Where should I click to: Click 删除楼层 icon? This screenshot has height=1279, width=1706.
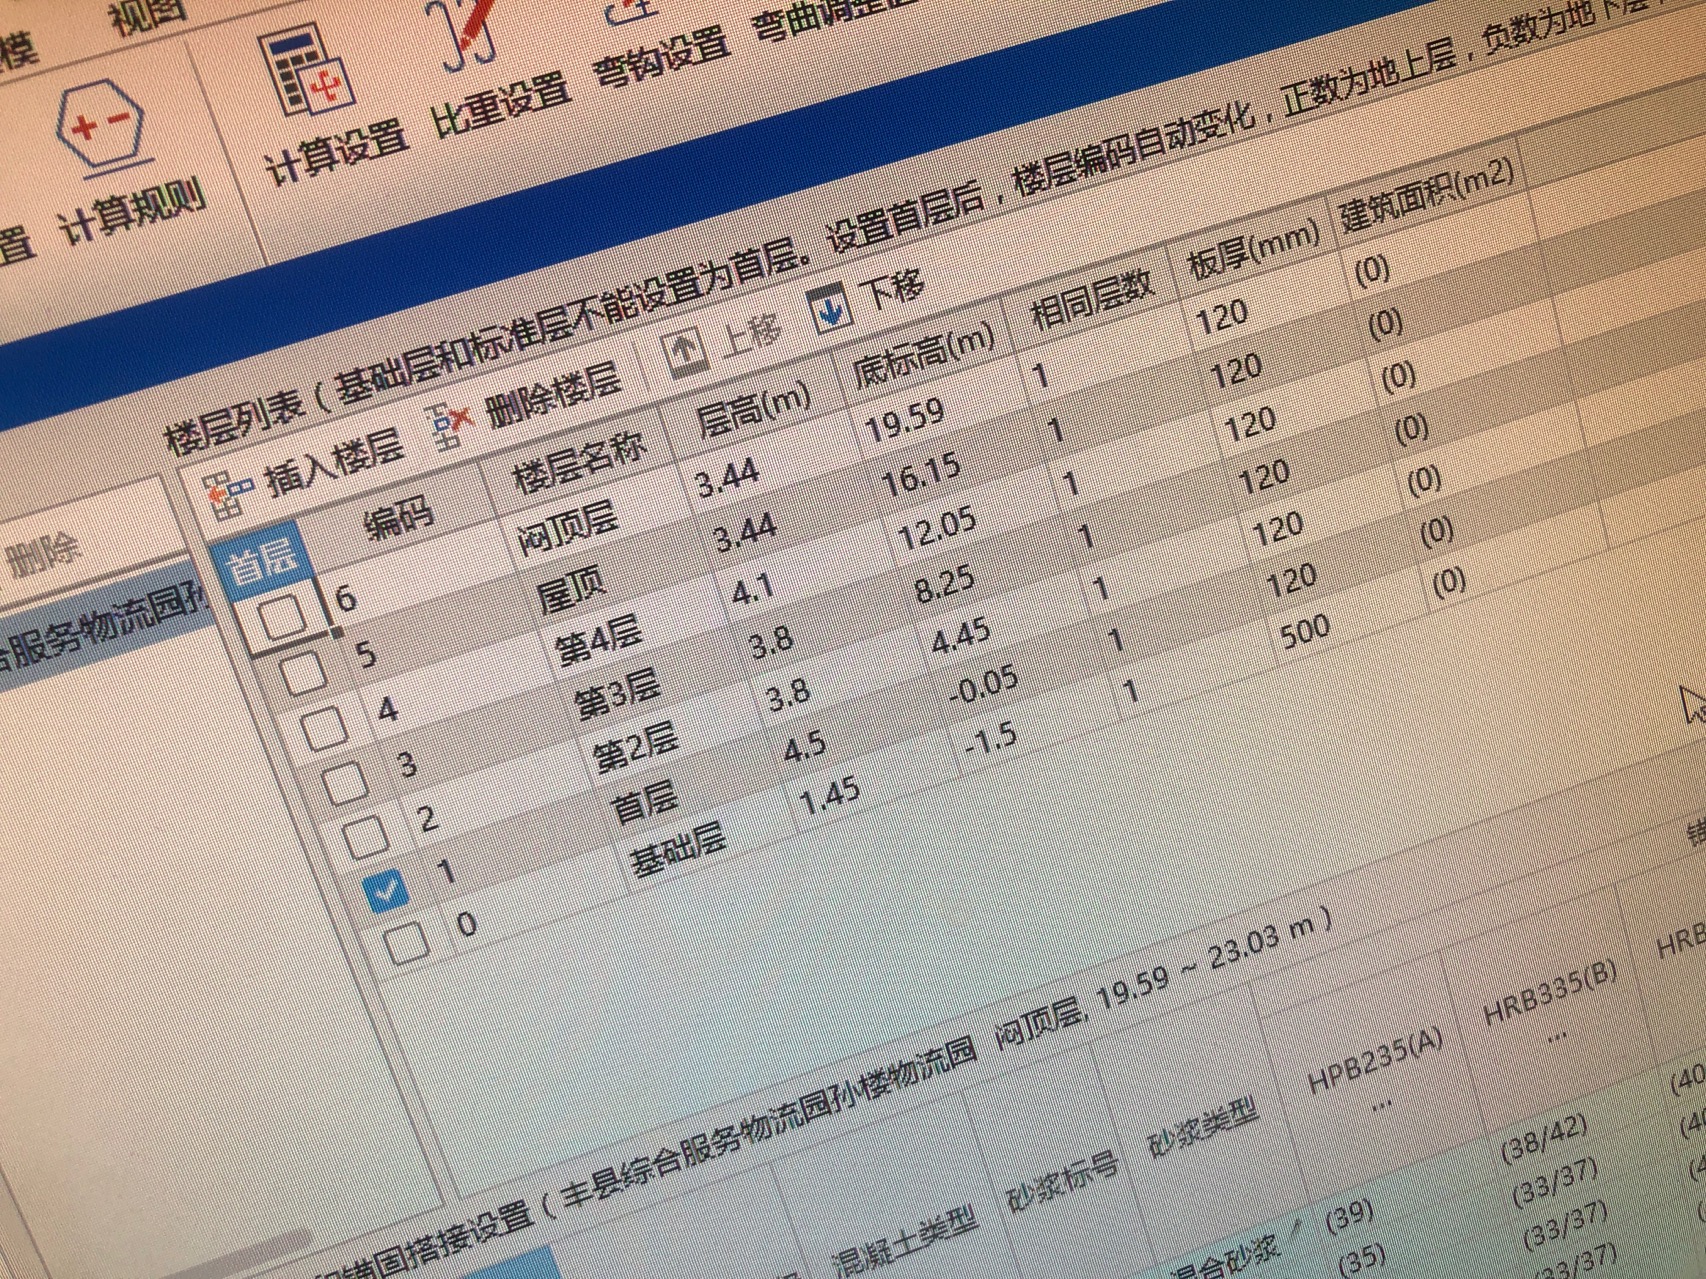coord(451,425)
